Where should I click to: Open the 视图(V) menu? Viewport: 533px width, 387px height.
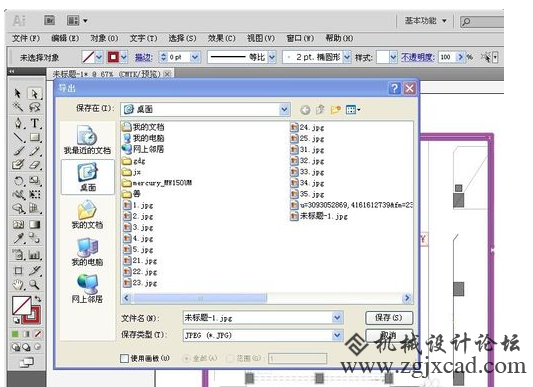point(261,38)
